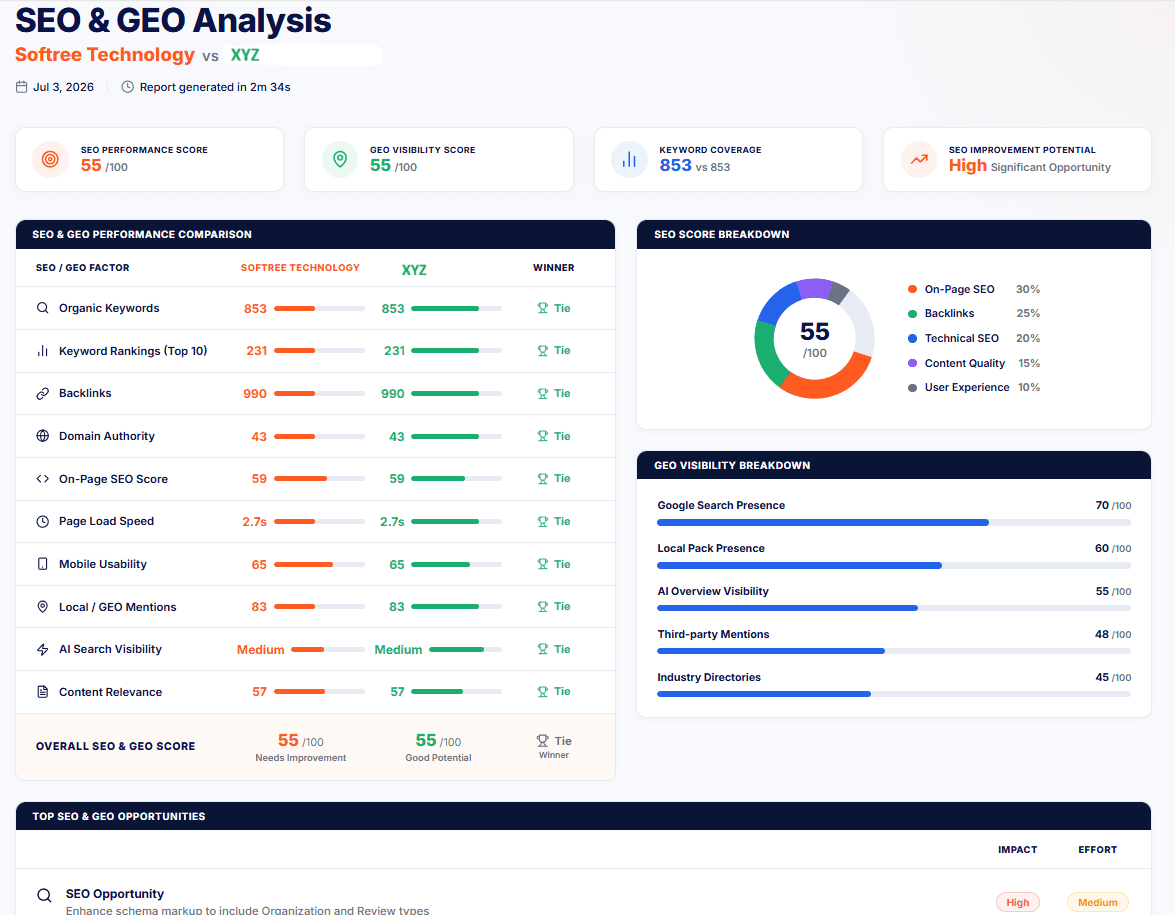Click the Softree Technology name in the page header

pos(105,55)
